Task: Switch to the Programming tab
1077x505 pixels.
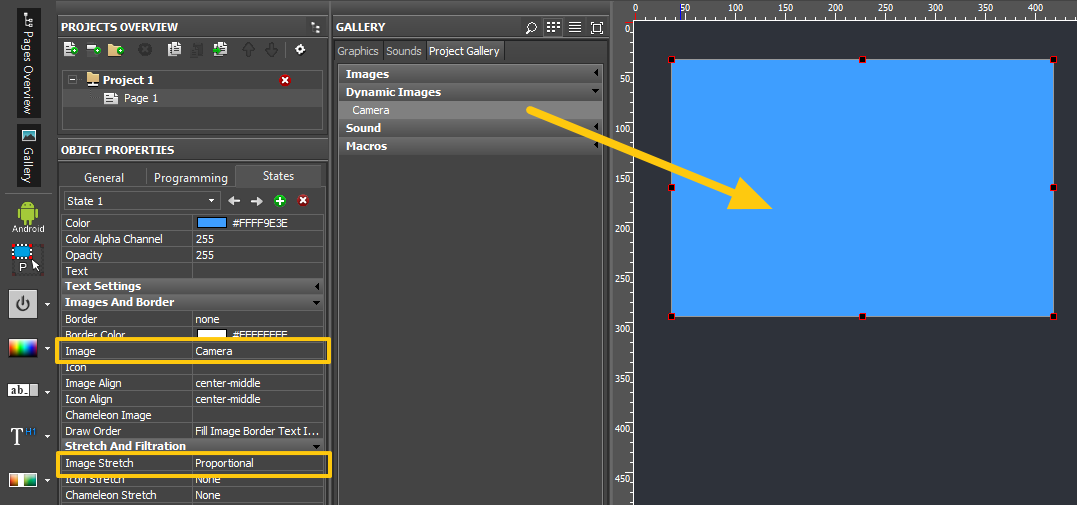Action: 190,178
